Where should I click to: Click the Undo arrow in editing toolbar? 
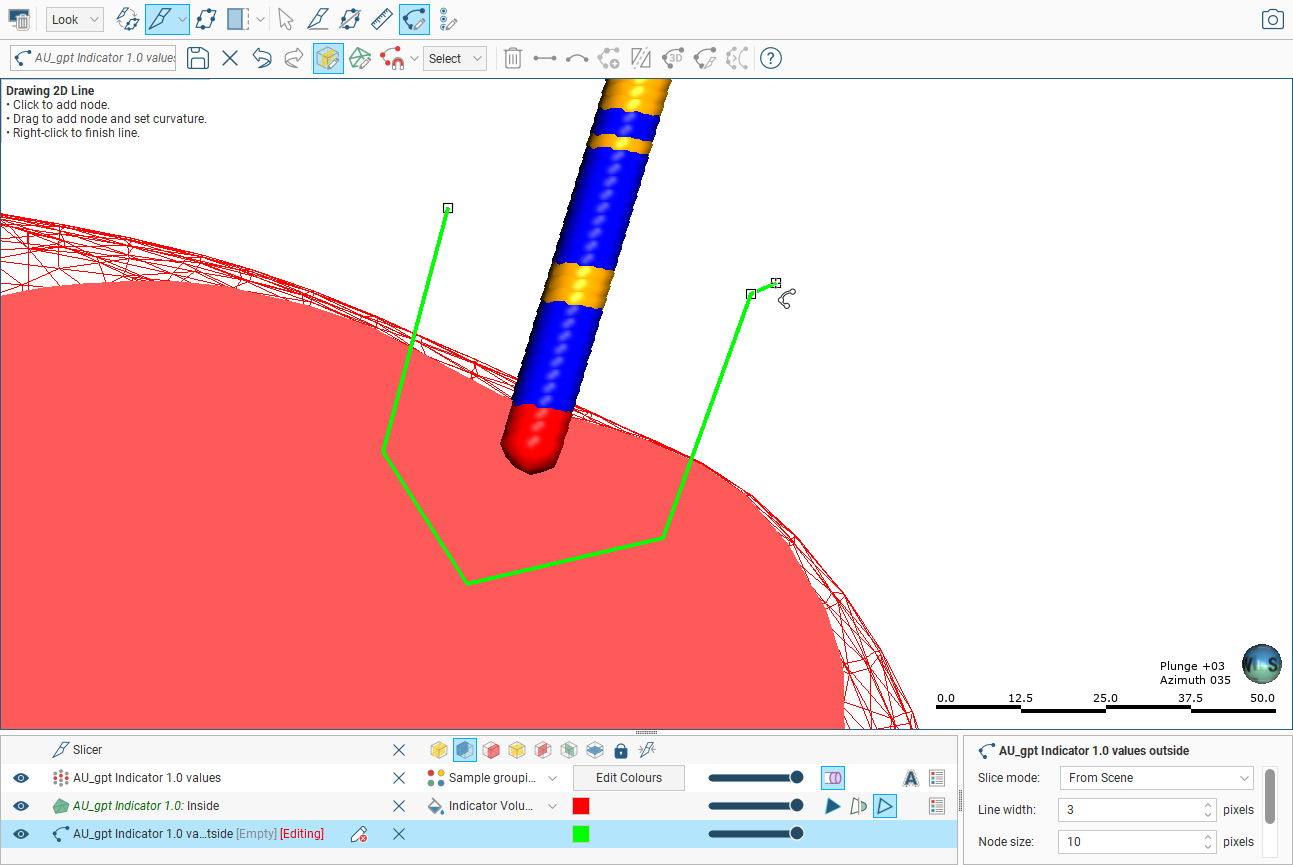[x=262, y=58]
